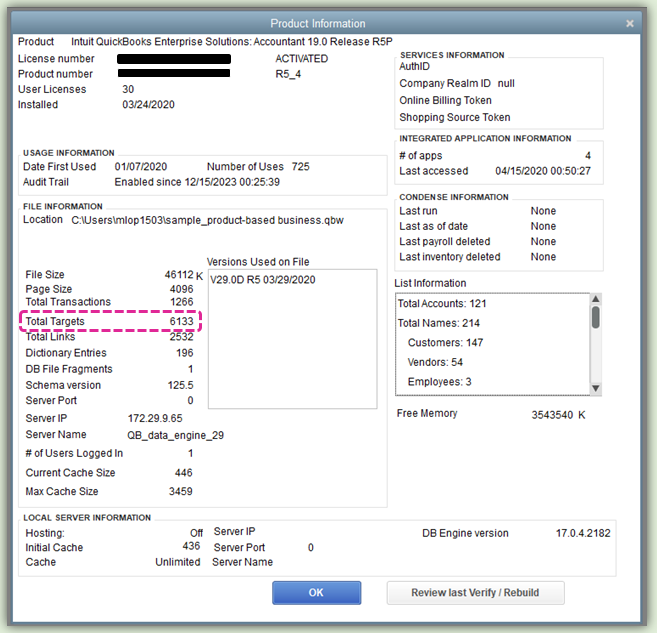Close the Product Information dialog
The image size is (657, 633).
coord(629,24)
